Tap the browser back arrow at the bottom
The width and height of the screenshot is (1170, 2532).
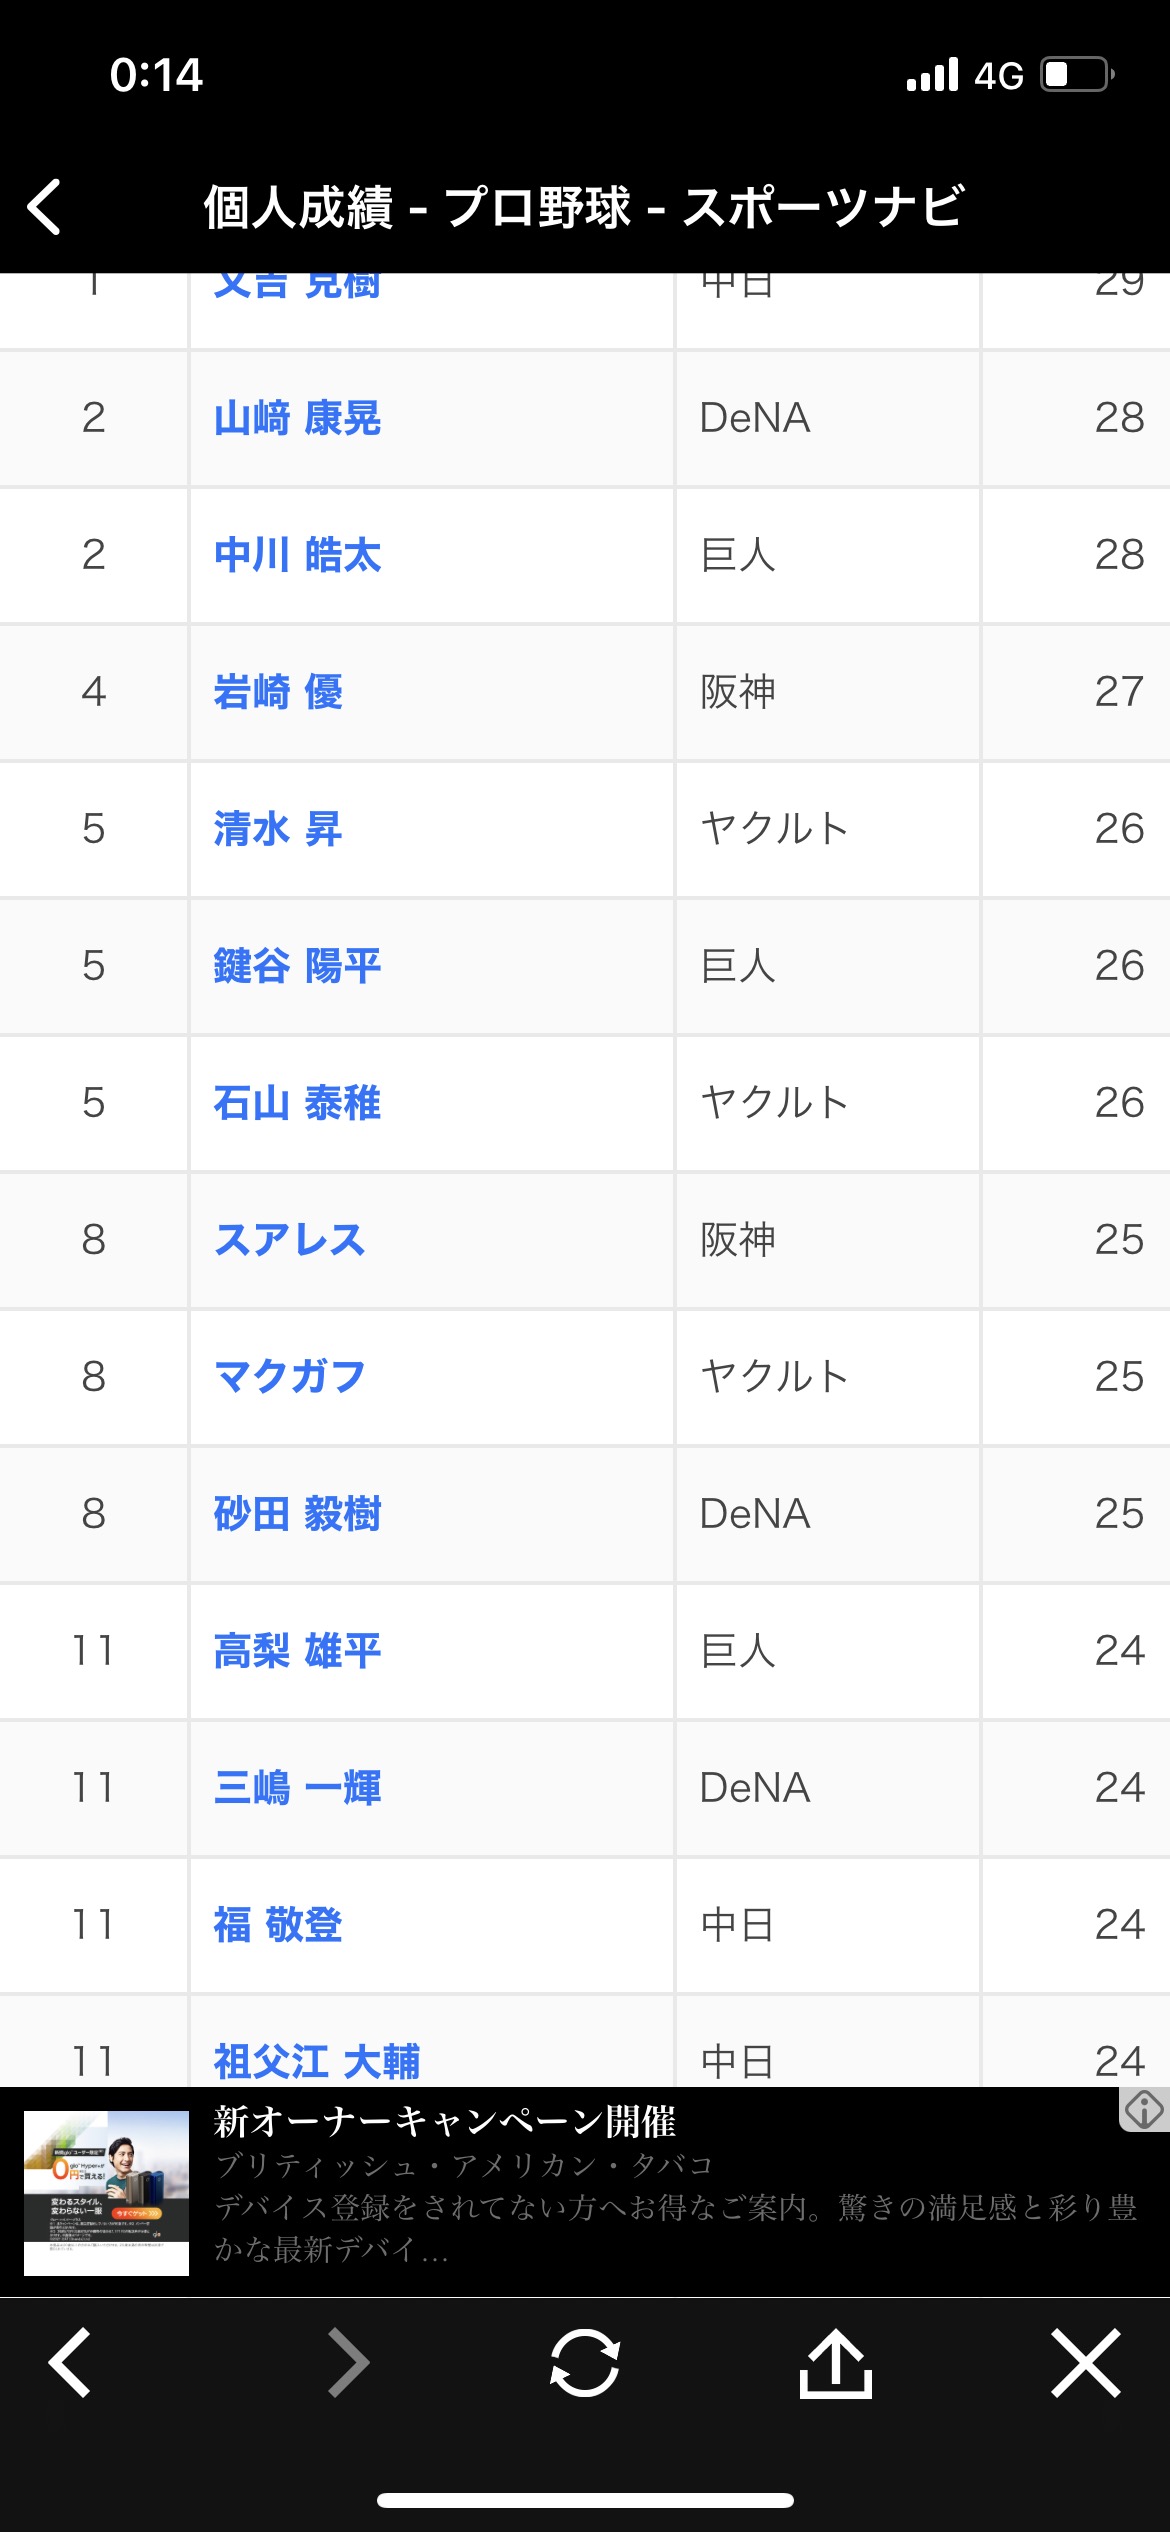[x=70, y=2363]
